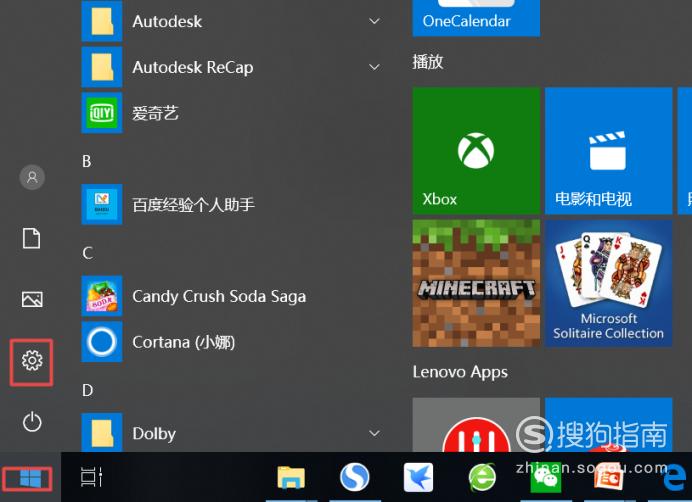The width and height of the screenshot is (692, 502).
Task: Launch the Minecraft tile
Action: pos(476,283)
